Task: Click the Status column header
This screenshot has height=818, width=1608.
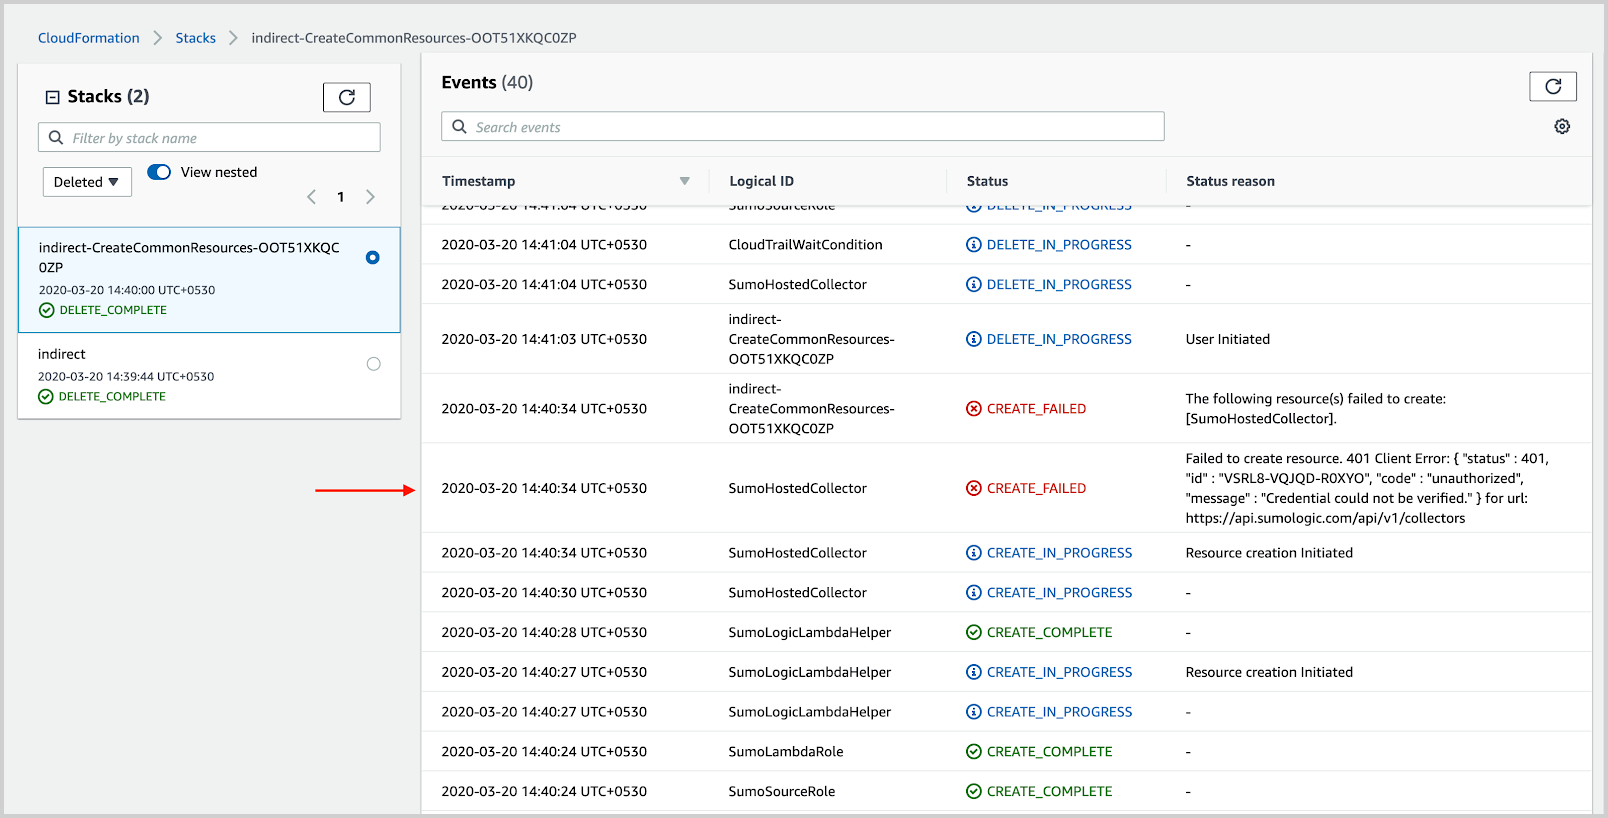Action: [x=987, y=181]
